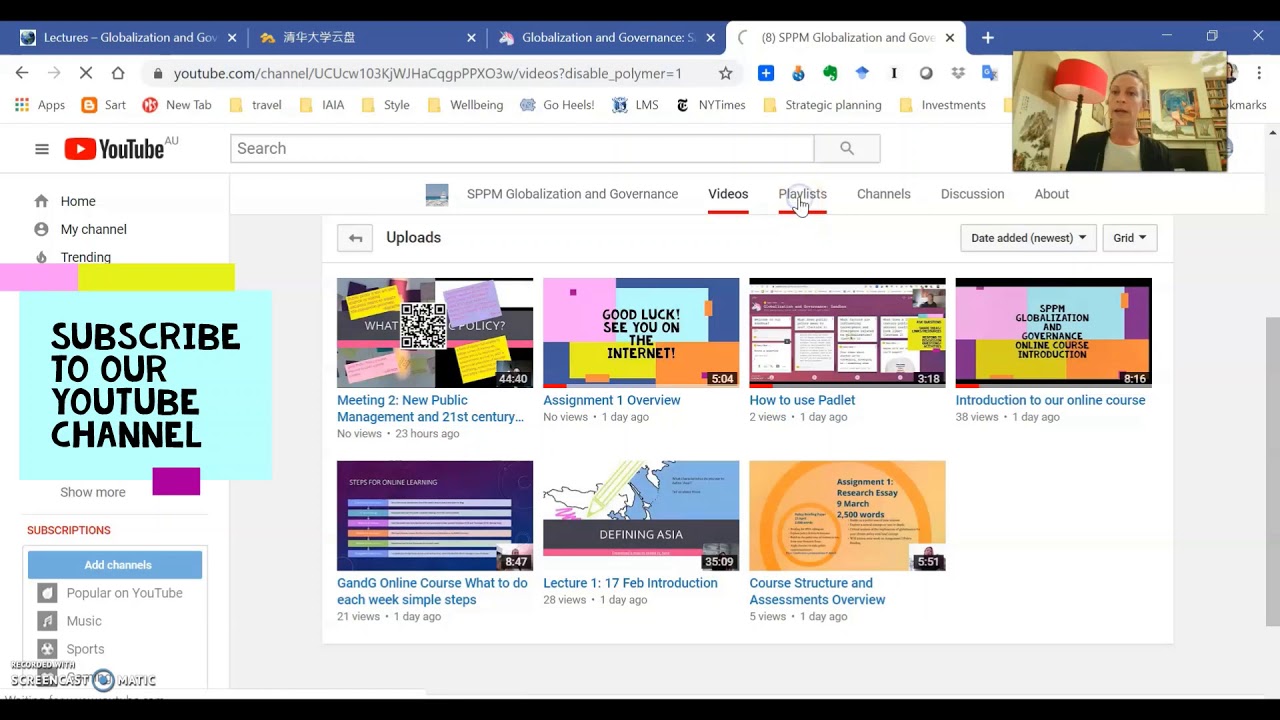Click the Good Luck See You thumbnail
Image resolution: width=1280 pixels, height=720 pixels.
point(641,333)
